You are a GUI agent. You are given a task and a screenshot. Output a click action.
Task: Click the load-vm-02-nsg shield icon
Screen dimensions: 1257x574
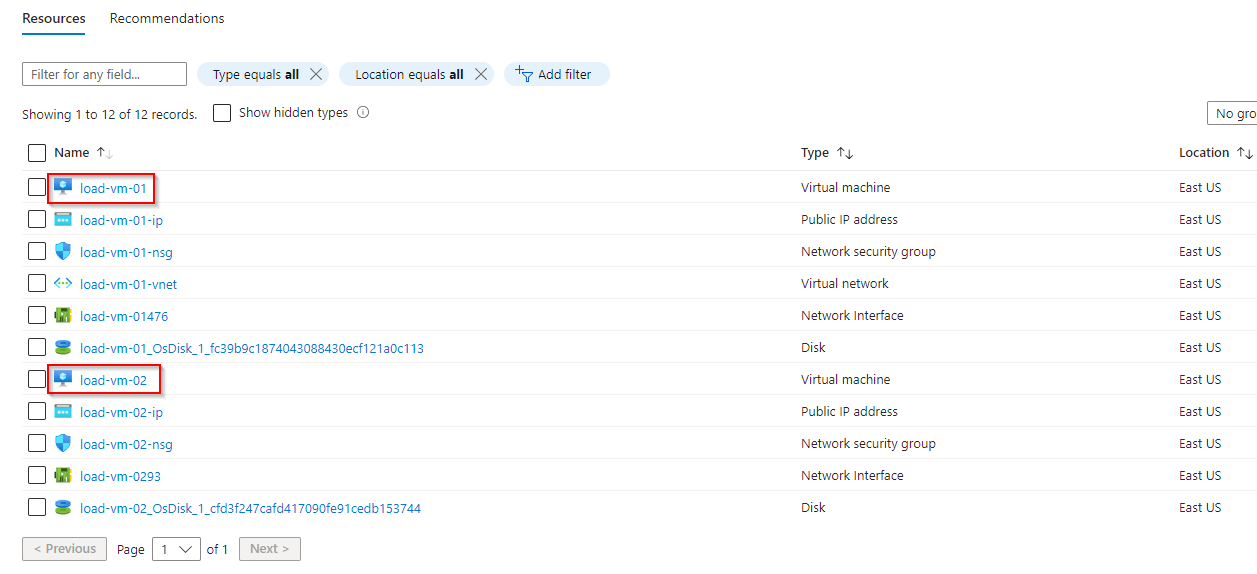coord(63,443)
